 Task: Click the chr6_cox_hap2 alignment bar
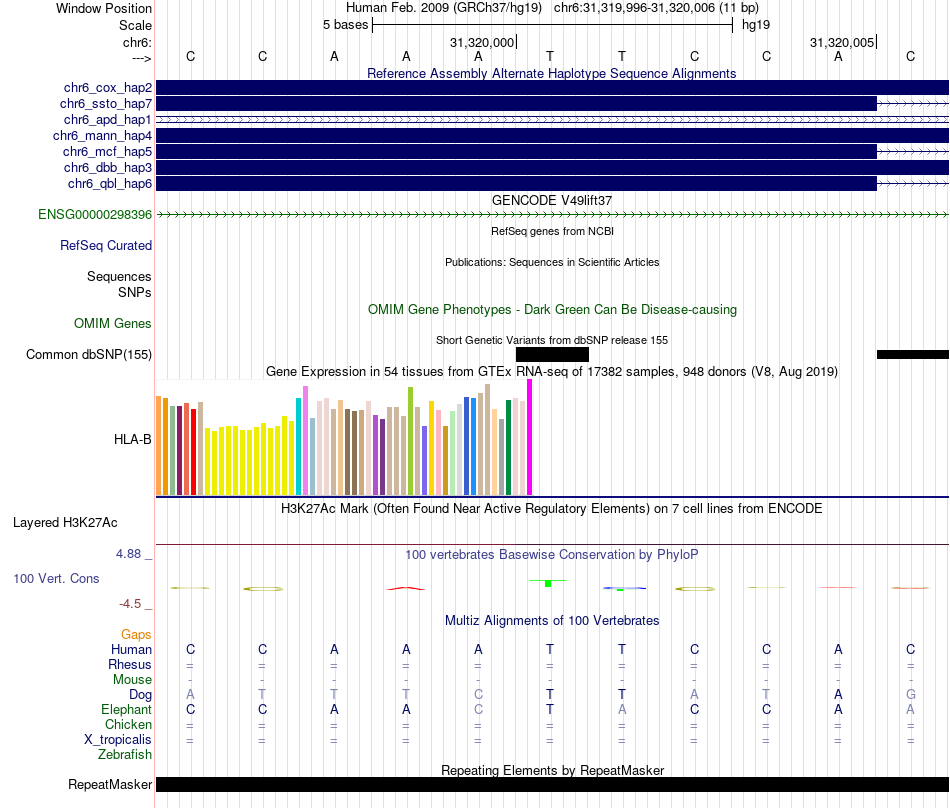click(552, 88)
